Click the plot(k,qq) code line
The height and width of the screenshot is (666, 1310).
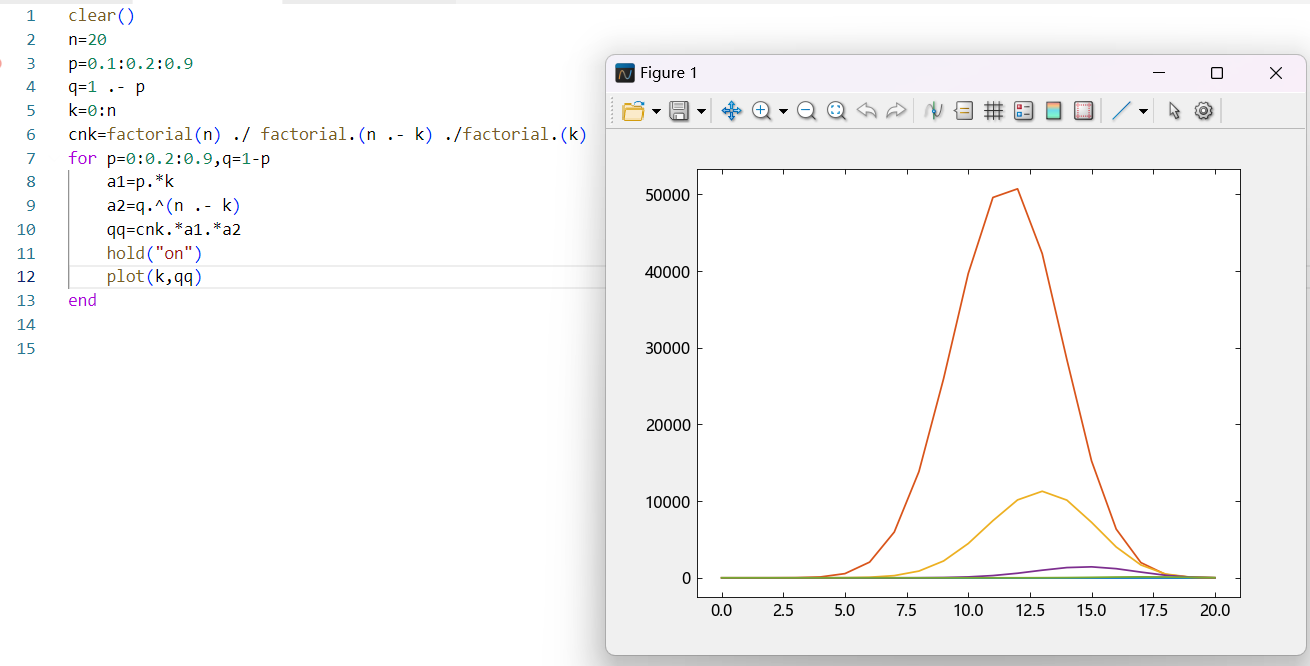(155, 277)
